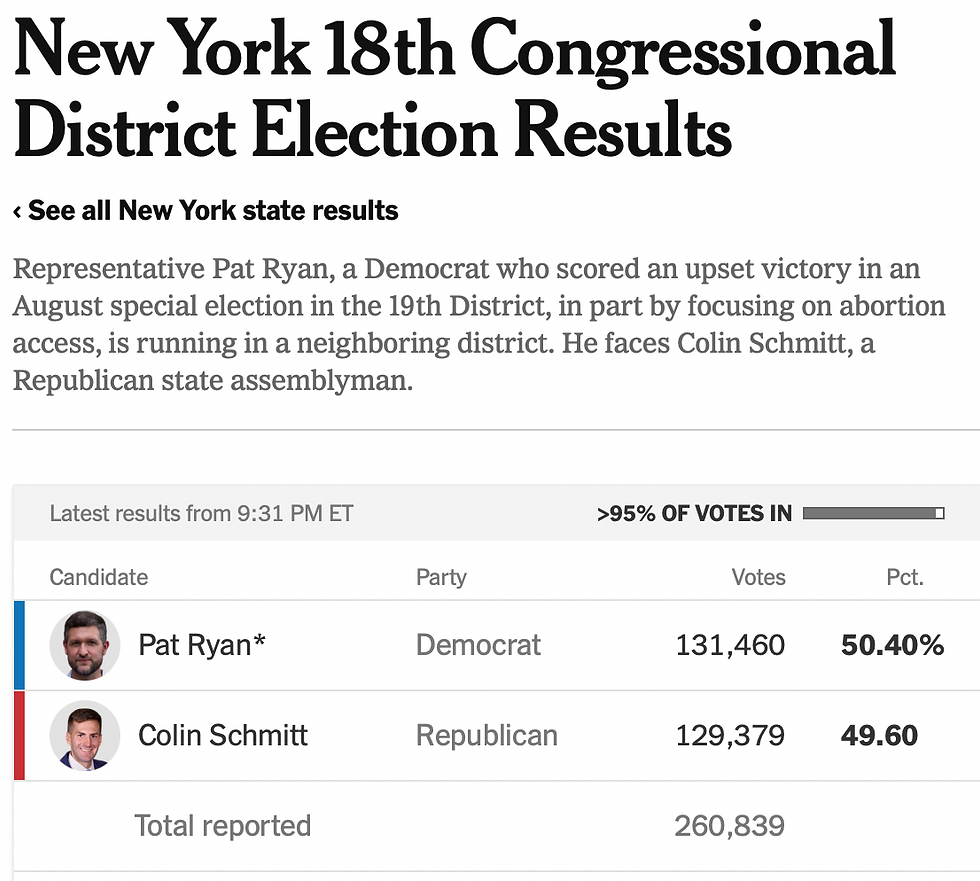Click the page headline title
The width and height of the screenshot is (980, 881).
point(455,88)
